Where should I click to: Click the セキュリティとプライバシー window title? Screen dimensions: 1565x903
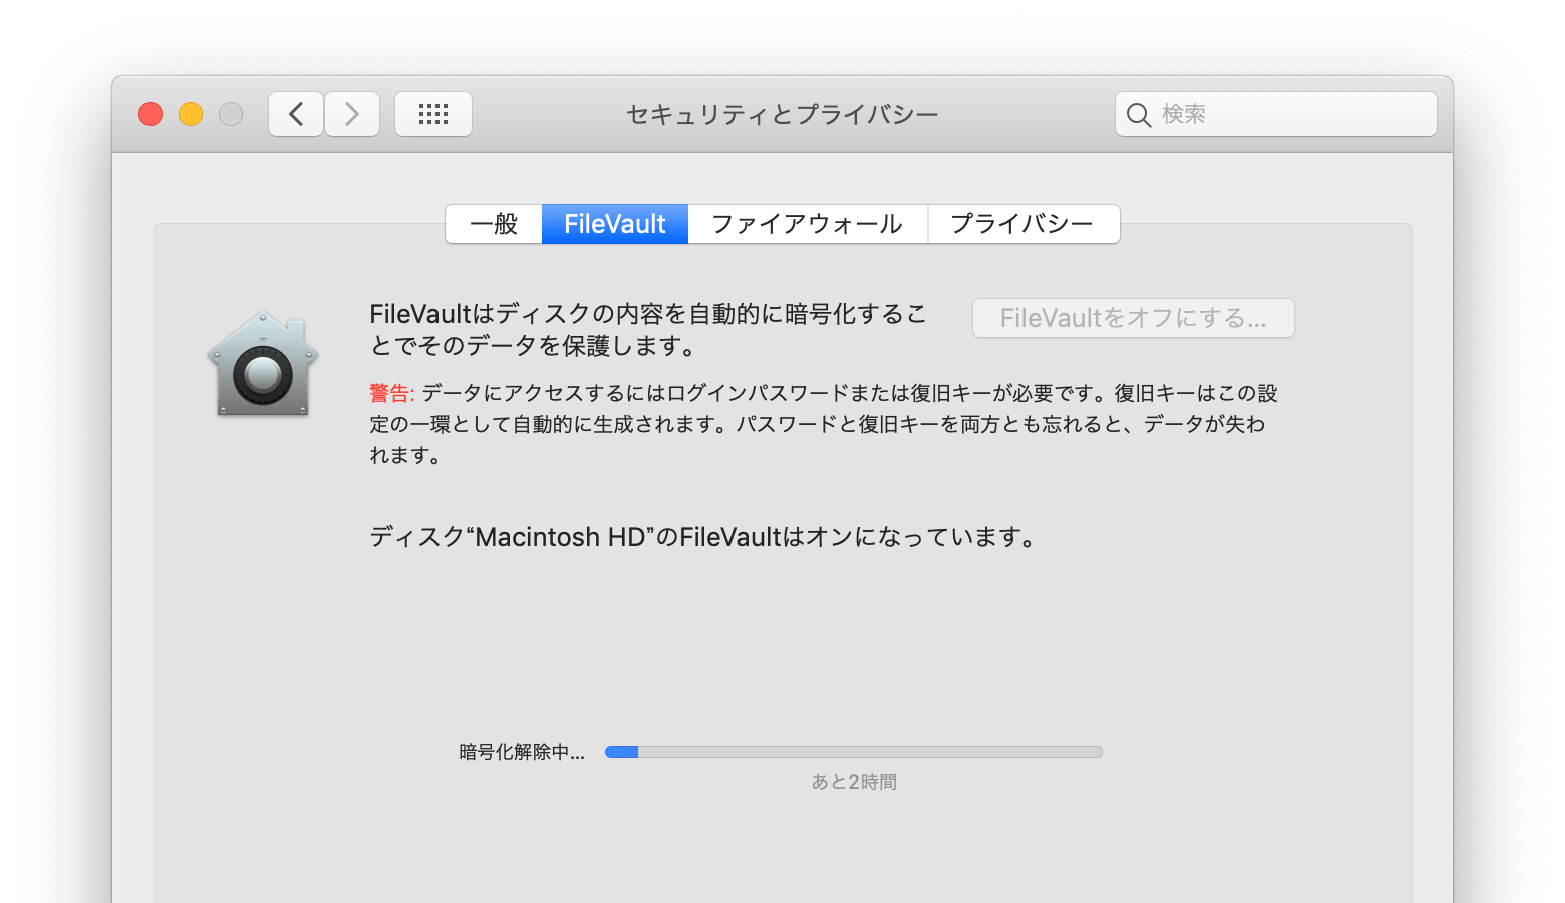pos(781,113)
